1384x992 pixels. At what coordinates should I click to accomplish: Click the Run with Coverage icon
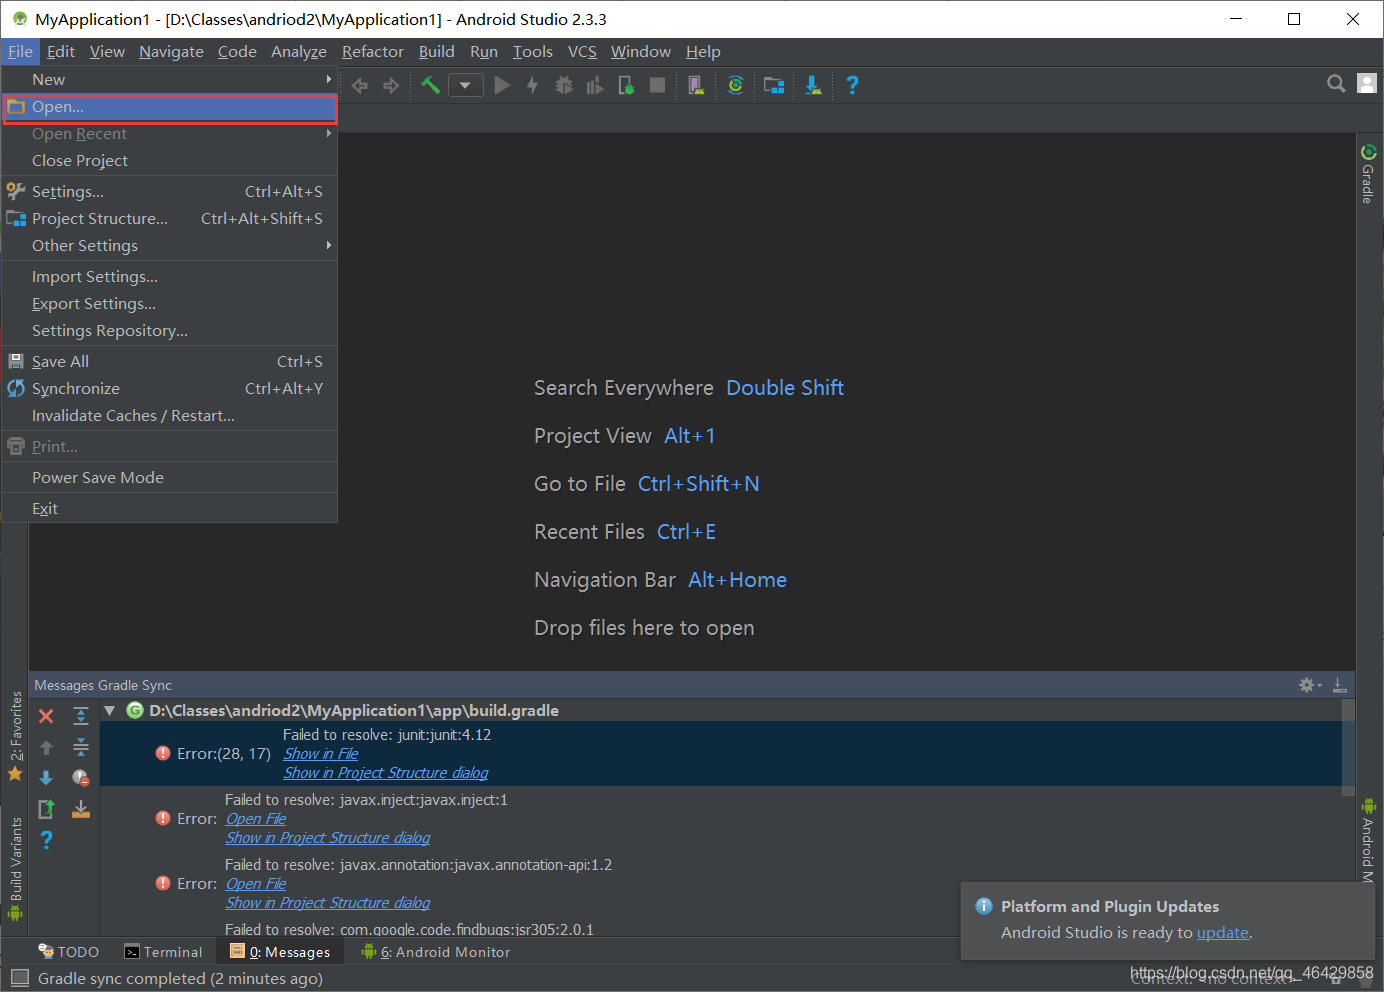point(595,85)
